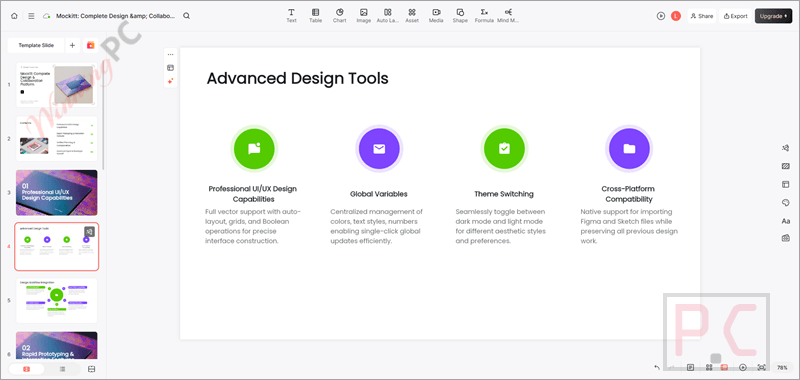800x380 pixels.
Task: Open the 78% zoom level dropdown
Action: [782, 367]
